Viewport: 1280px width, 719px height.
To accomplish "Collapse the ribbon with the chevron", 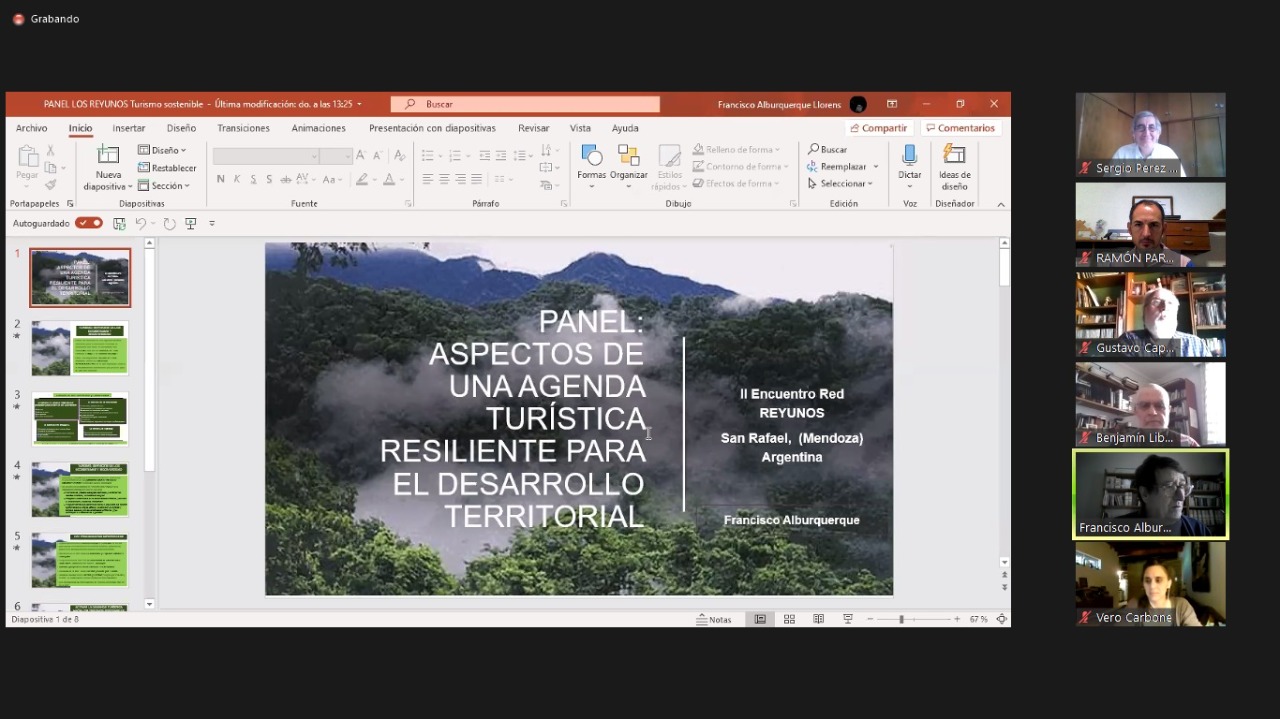I will click(1001, 204).
